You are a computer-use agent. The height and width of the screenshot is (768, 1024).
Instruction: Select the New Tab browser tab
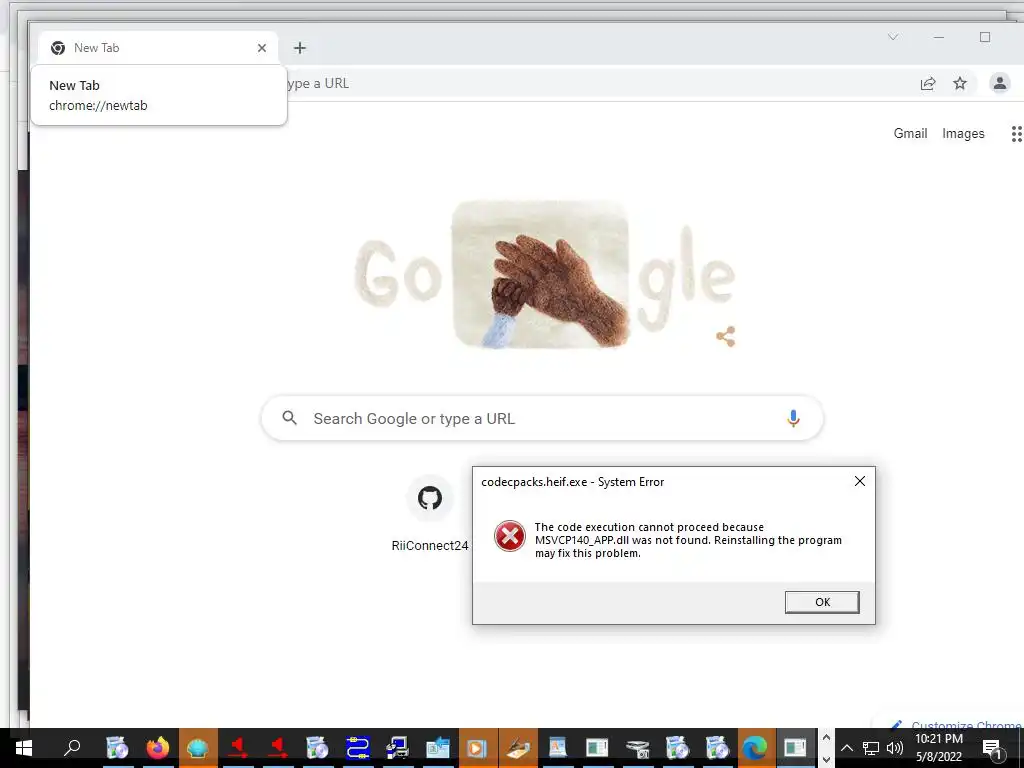tap(158, 48)
